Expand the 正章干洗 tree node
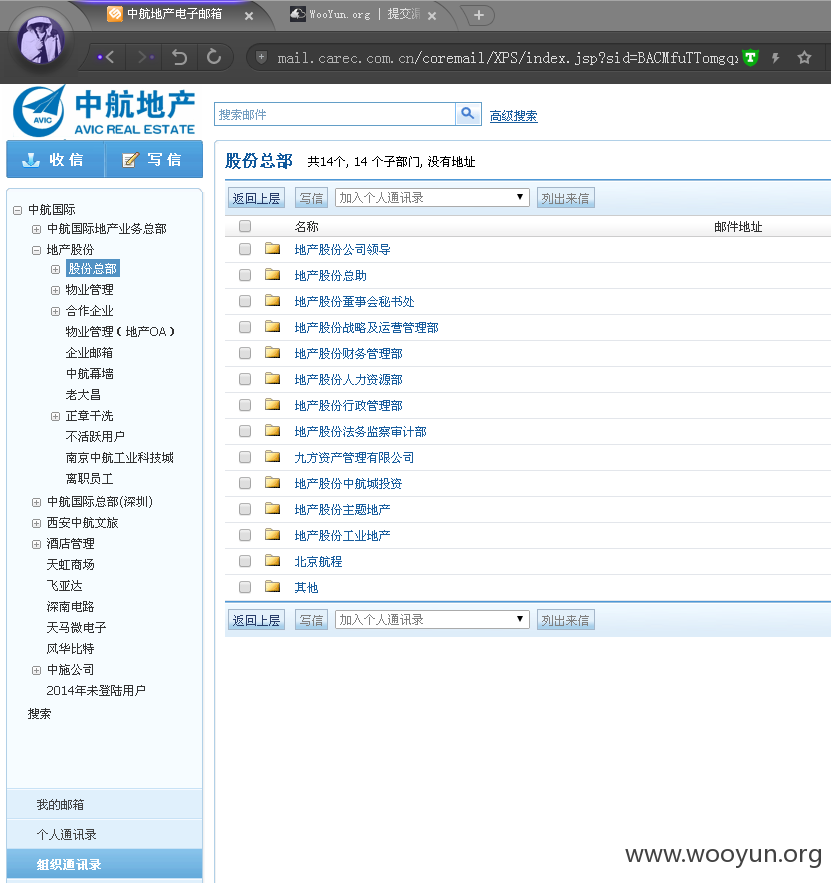Viewport: 831px width, 883px height. [55, 416]
